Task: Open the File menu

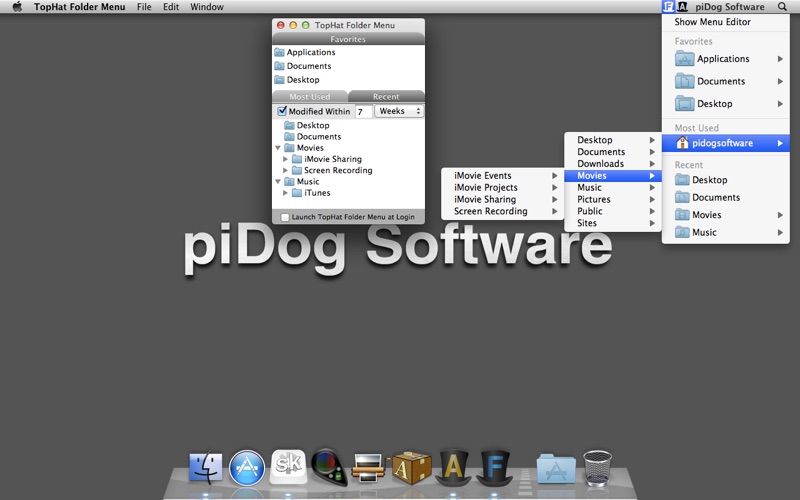Action: (144, 7)
